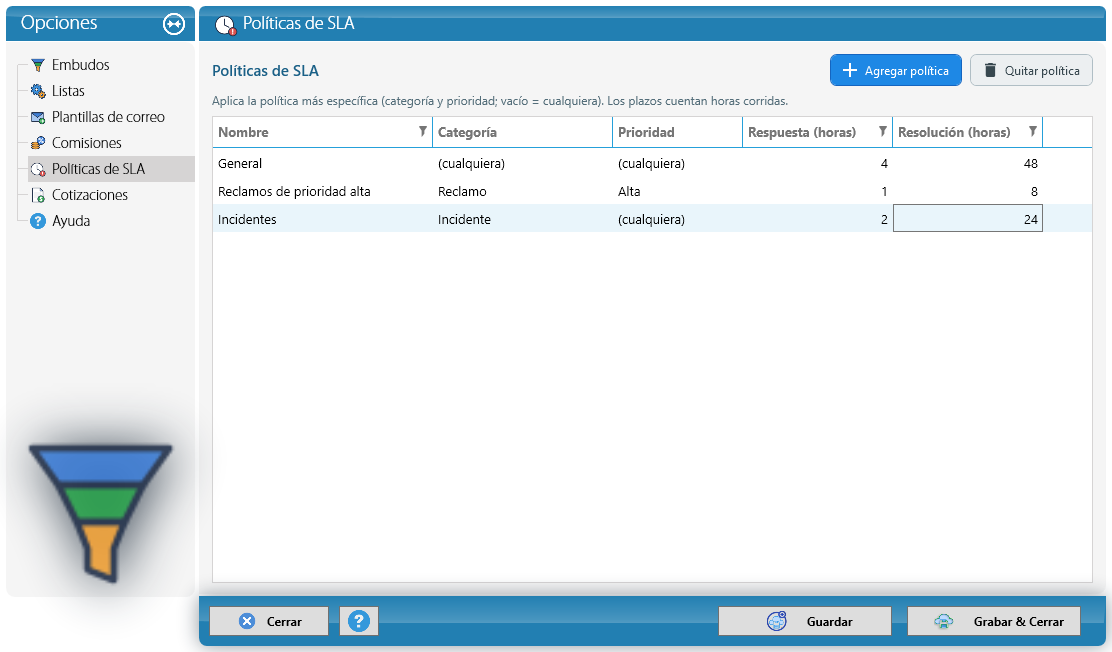This screenshot has width=1112, height=652.
Task: Click Grabar & Cerrar button
Action: (994, 621)
